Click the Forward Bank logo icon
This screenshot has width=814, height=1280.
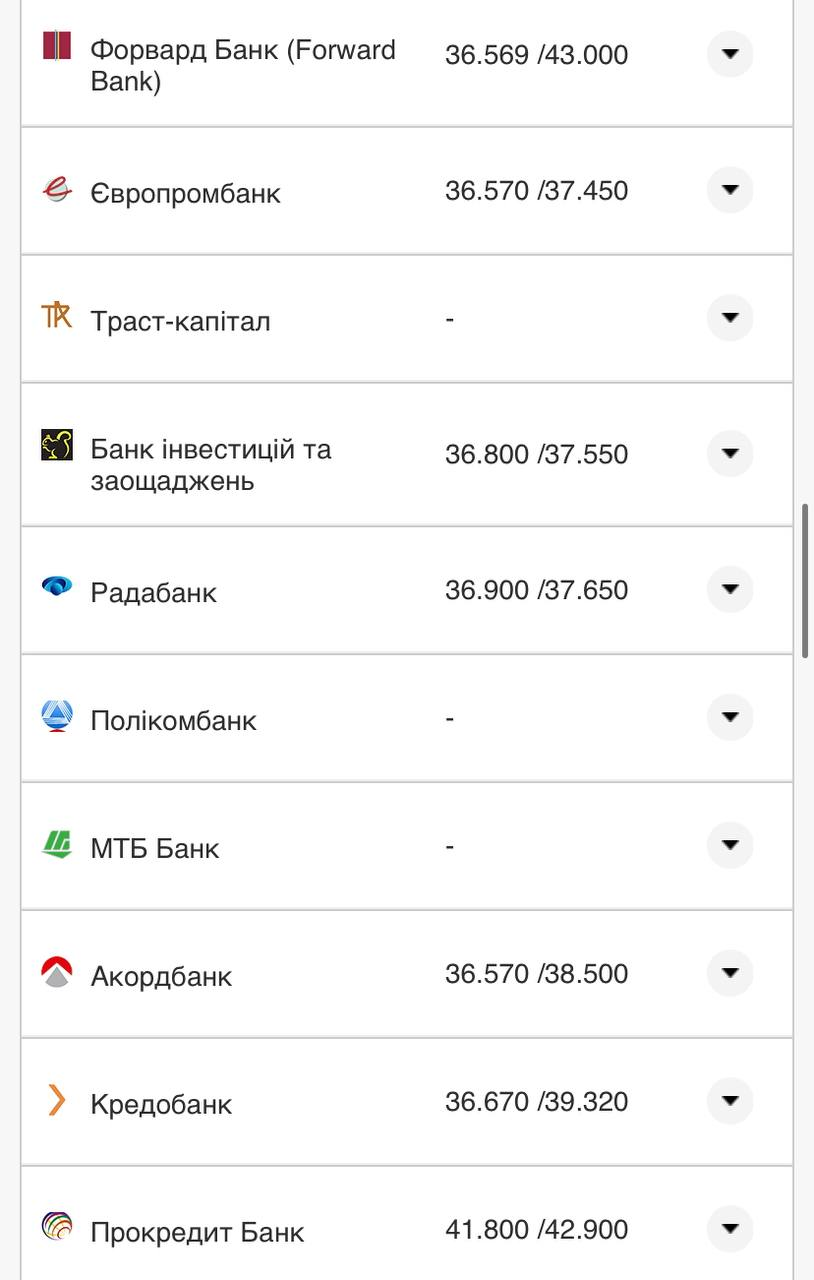tap(57, 46)
